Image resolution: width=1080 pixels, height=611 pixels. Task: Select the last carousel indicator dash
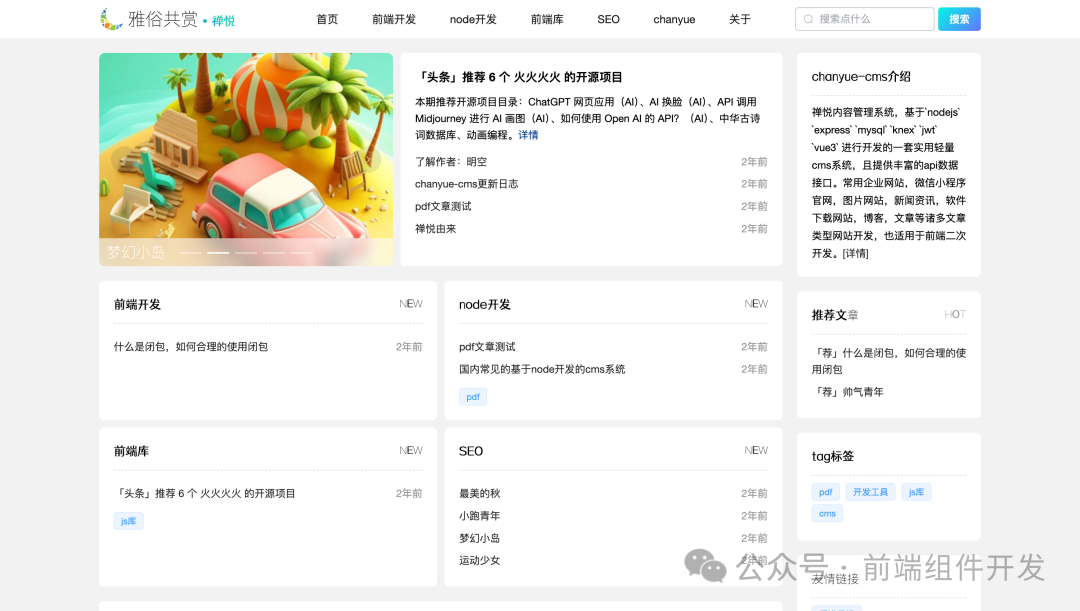302,253
